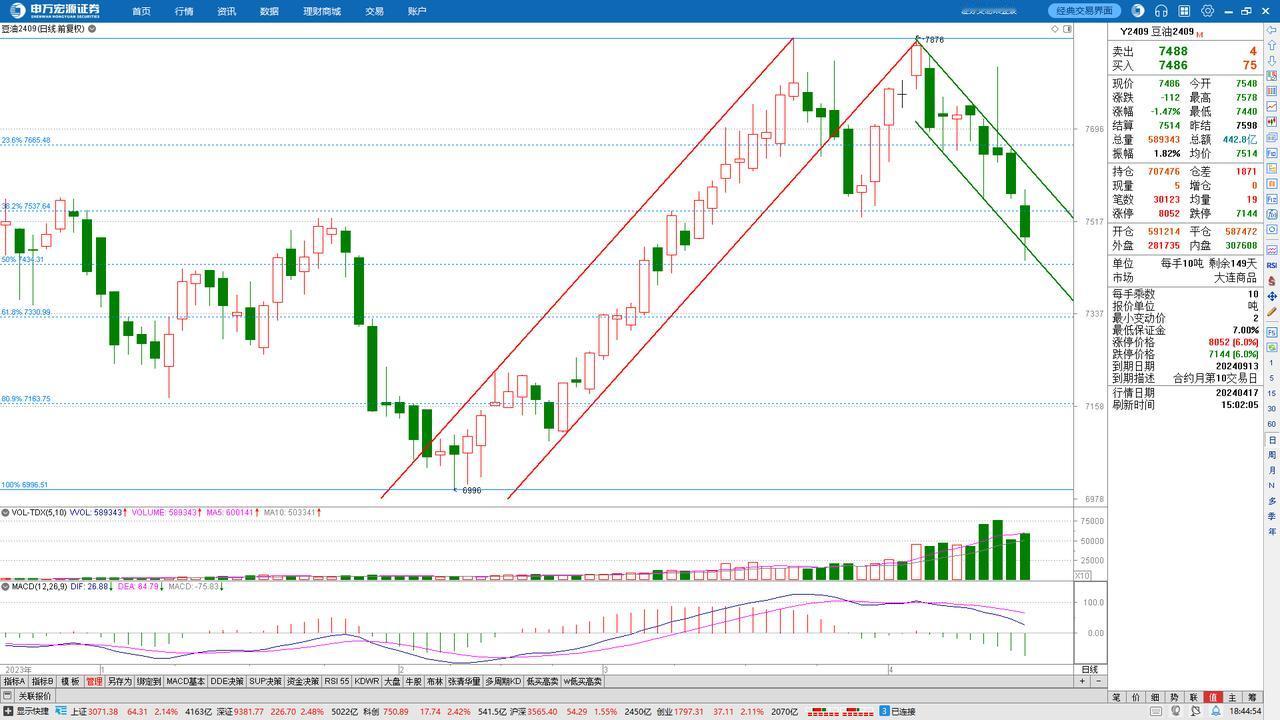Viewport: 1280px width, 720px height.
Task: Select the 日 daily period in sidebar
Action: 1272,439
